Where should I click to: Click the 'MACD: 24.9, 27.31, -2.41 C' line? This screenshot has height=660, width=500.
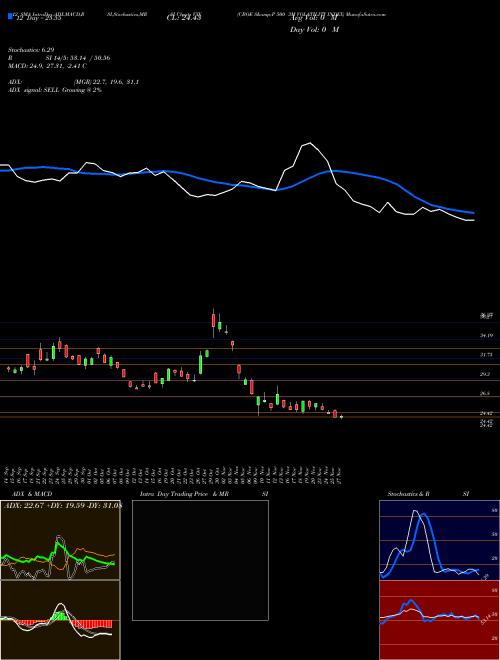tap(47, 66)
